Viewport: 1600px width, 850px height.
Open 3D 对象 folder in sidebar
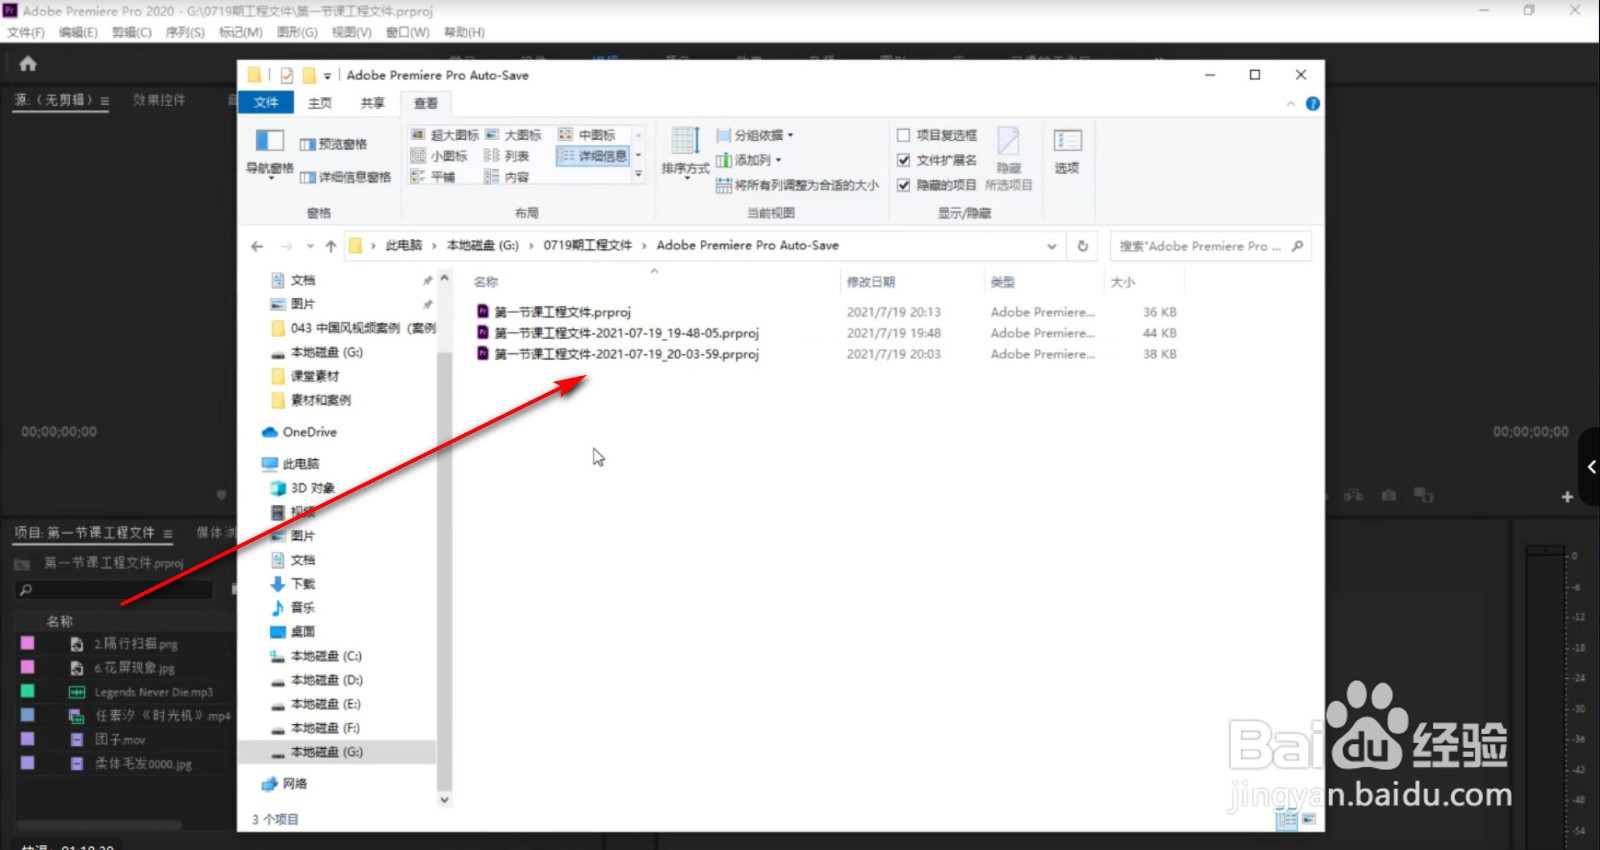coord(303,488)
